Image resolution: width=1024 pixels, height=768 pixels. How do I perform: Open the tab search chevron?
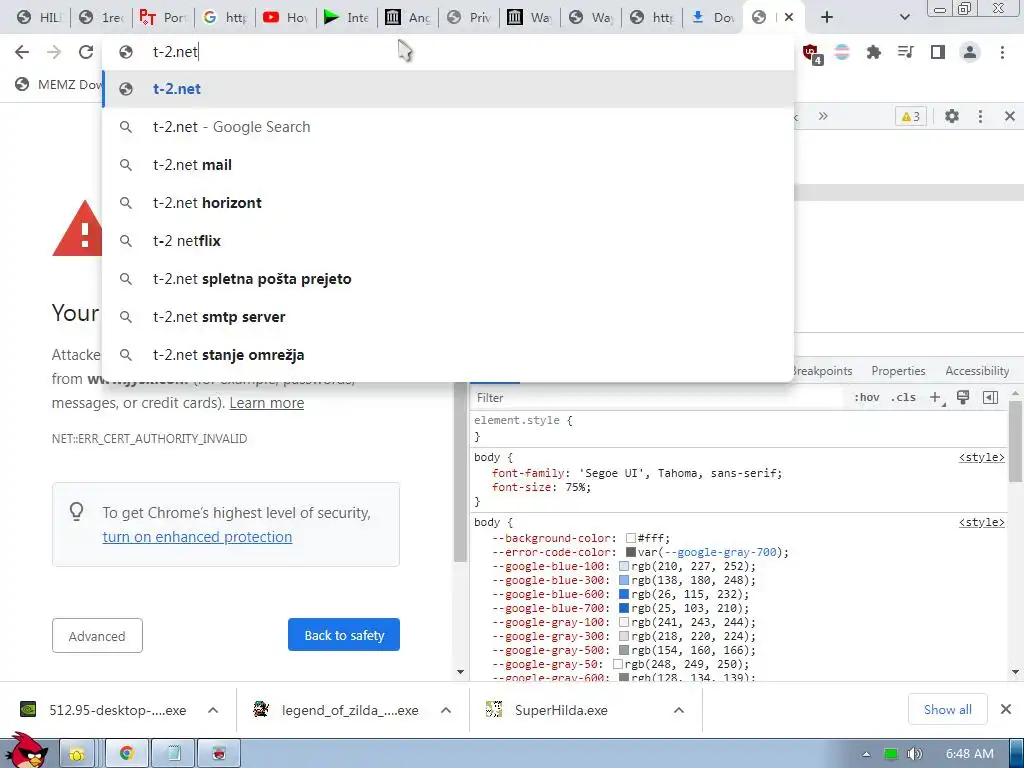point(904,18)
